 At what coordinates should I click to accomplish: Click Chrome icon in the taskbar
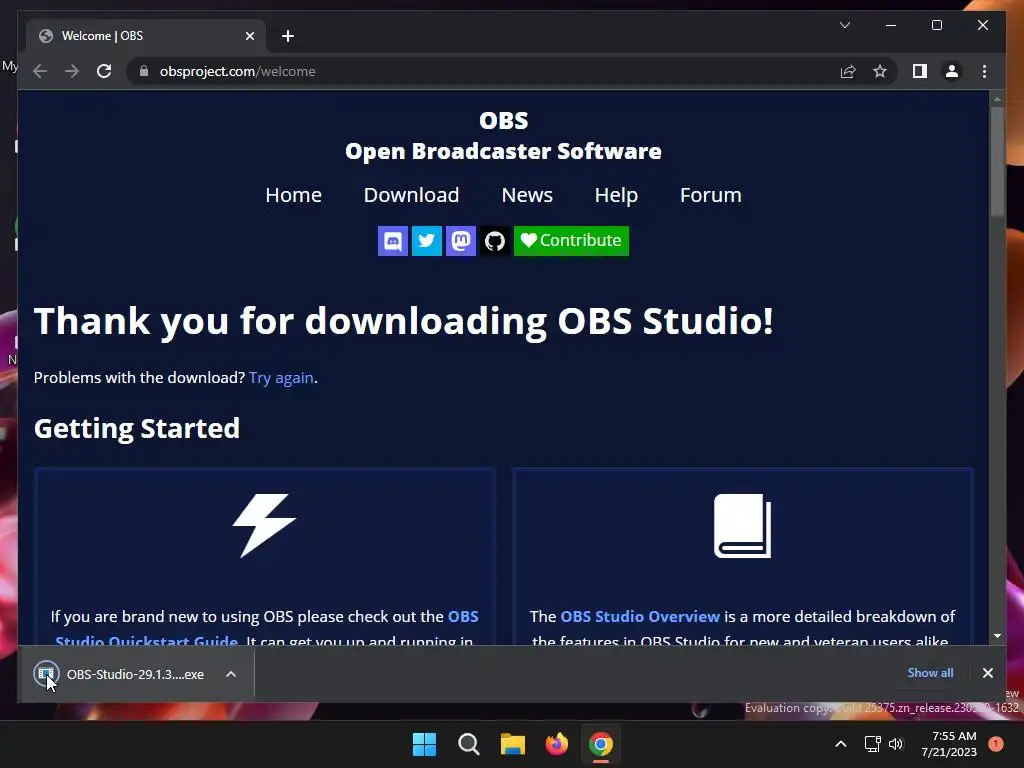(601, 744)
